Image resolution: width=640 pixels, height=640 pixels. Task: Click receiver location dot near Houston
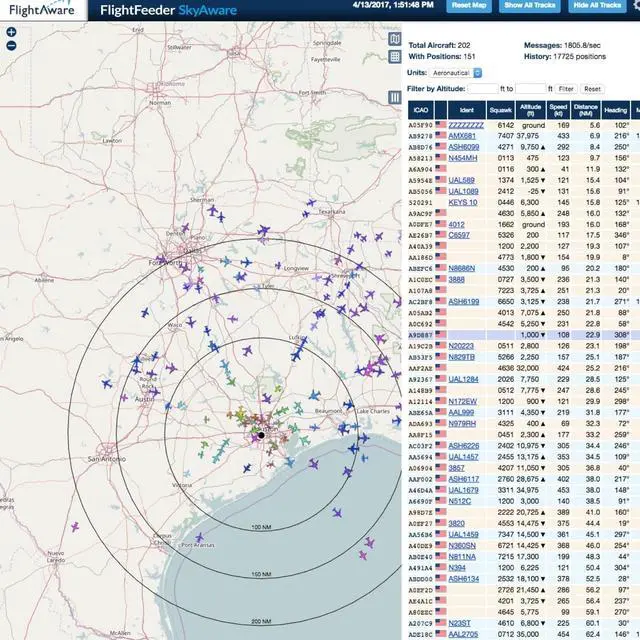[260, 435]
